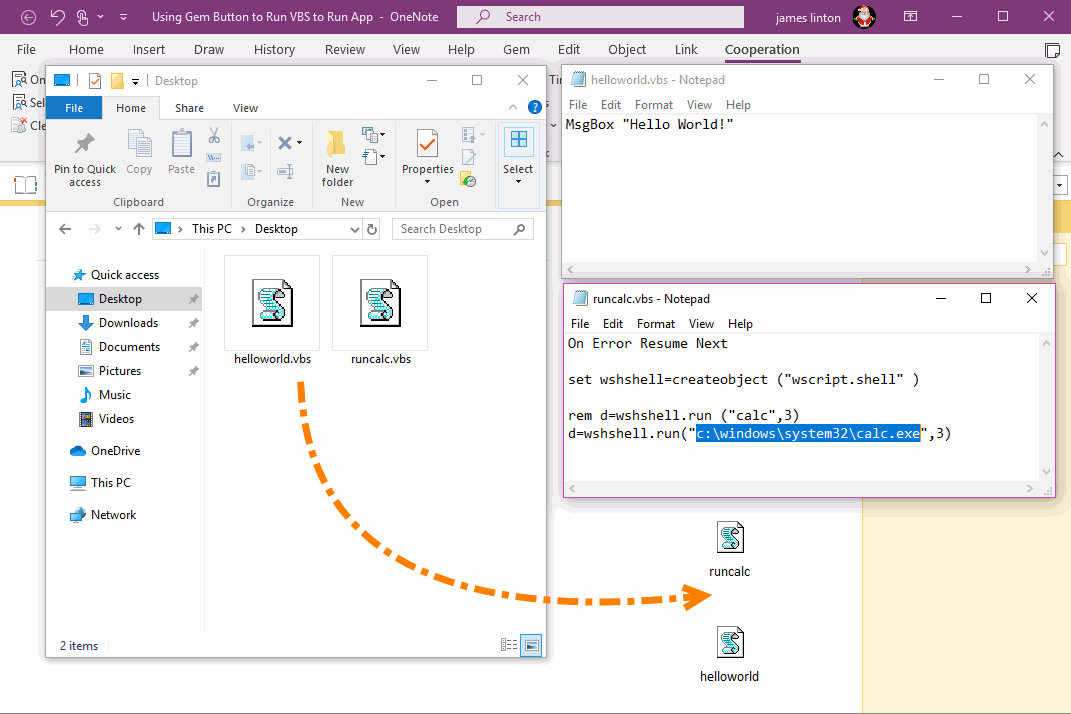Select runcalc.vbs file in Explorer
Screen dimensions: 1071x714
coord(380,312)
